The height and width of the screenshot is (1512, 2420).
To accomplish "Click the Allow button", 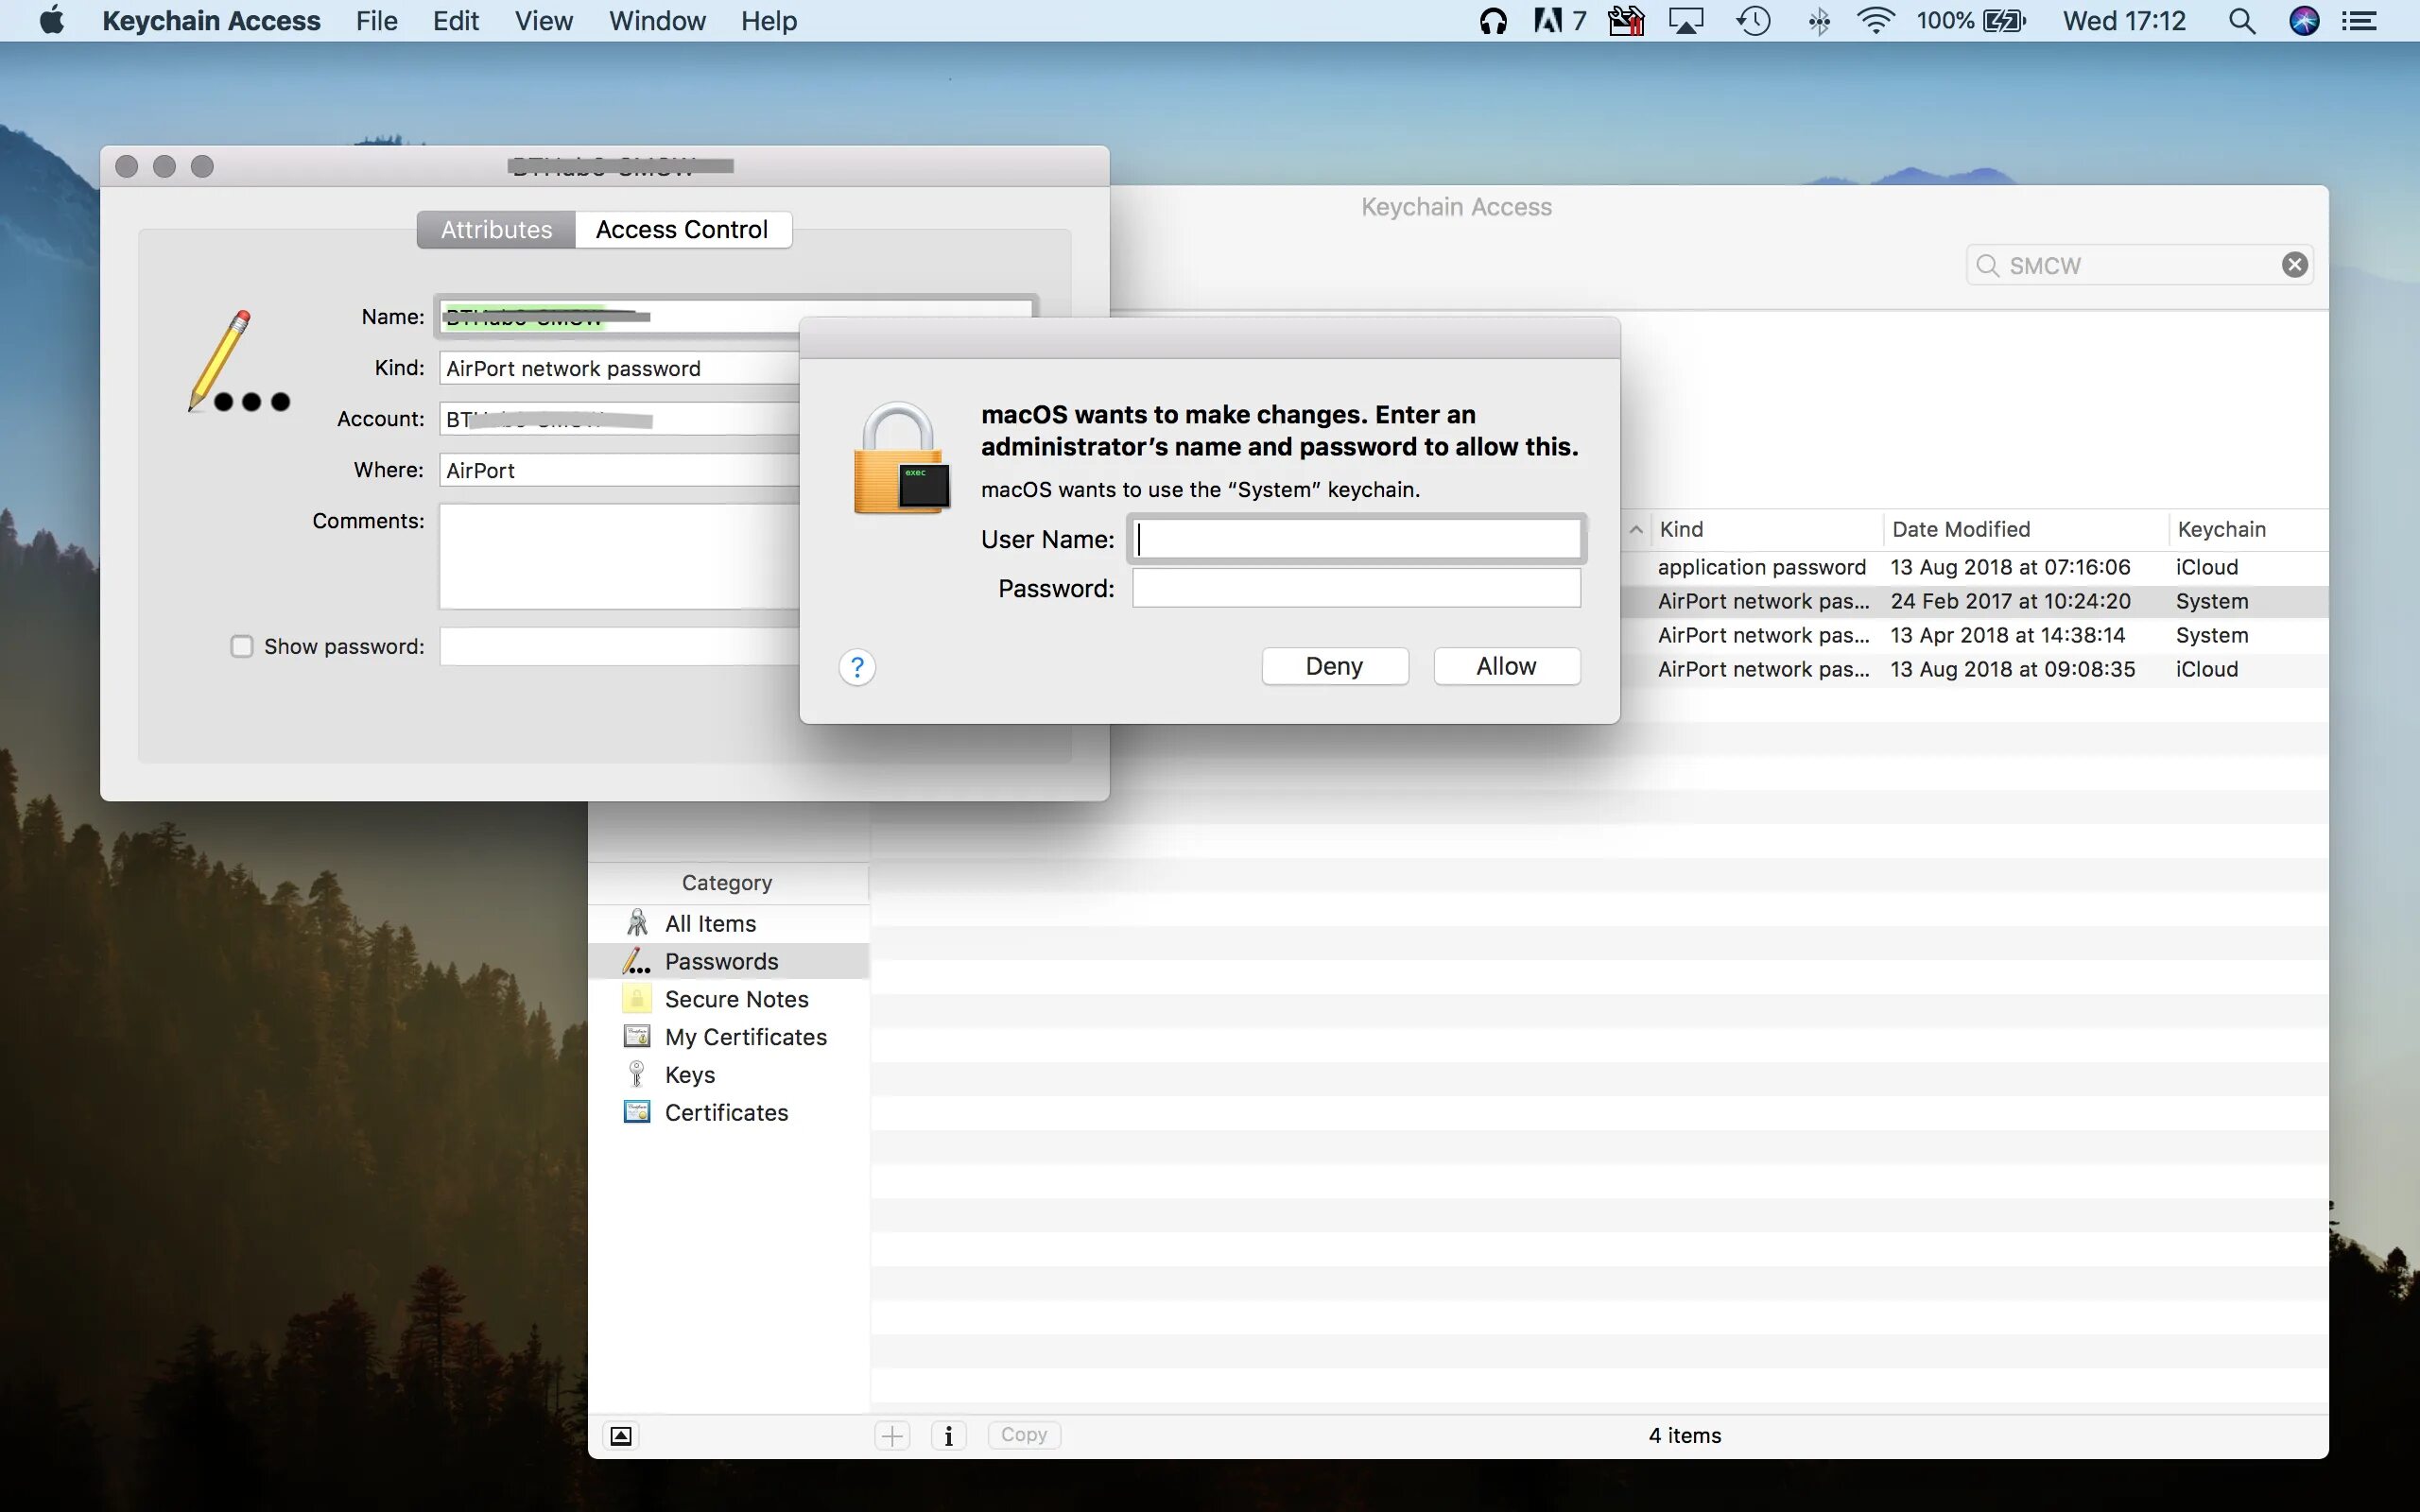I will coord(1506,666).
